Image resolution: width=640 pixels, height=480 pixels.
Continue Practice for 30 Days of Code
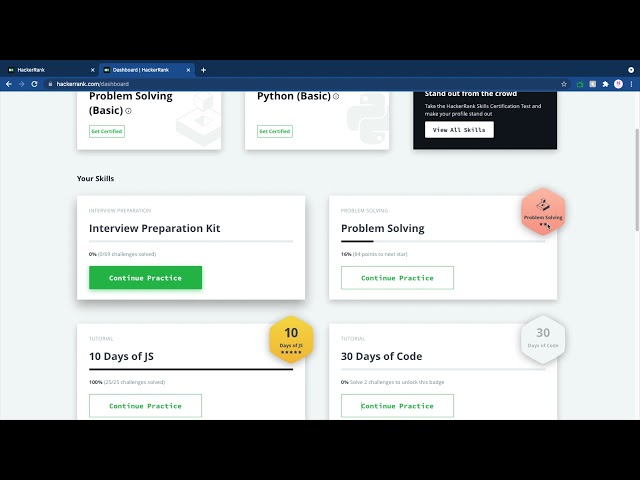click(x=397, y=406)
